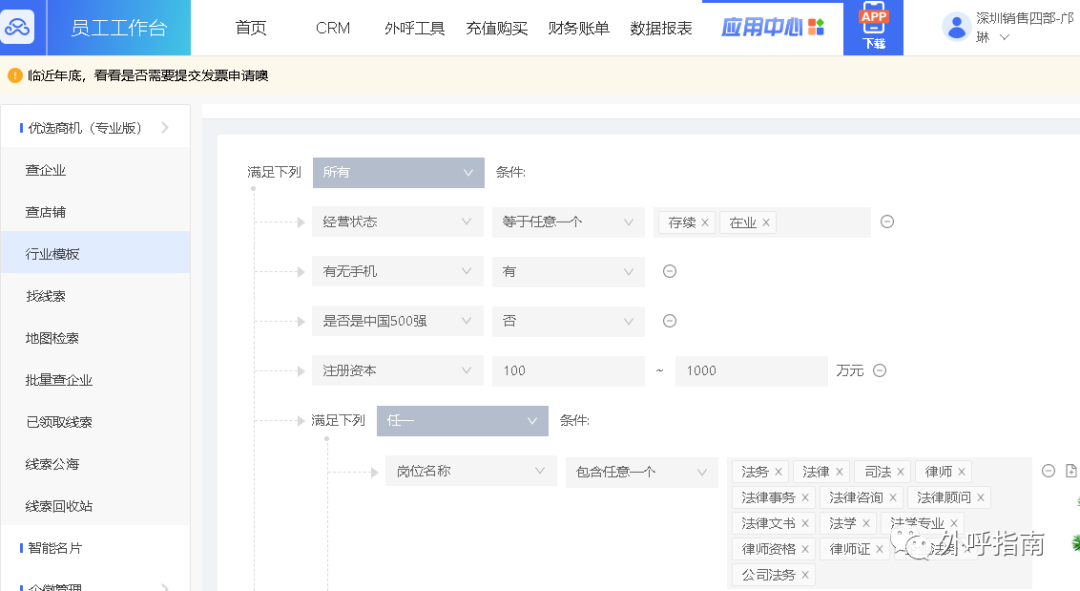
Task: Click the user avatar icon
Action: (x=956, y=27)
